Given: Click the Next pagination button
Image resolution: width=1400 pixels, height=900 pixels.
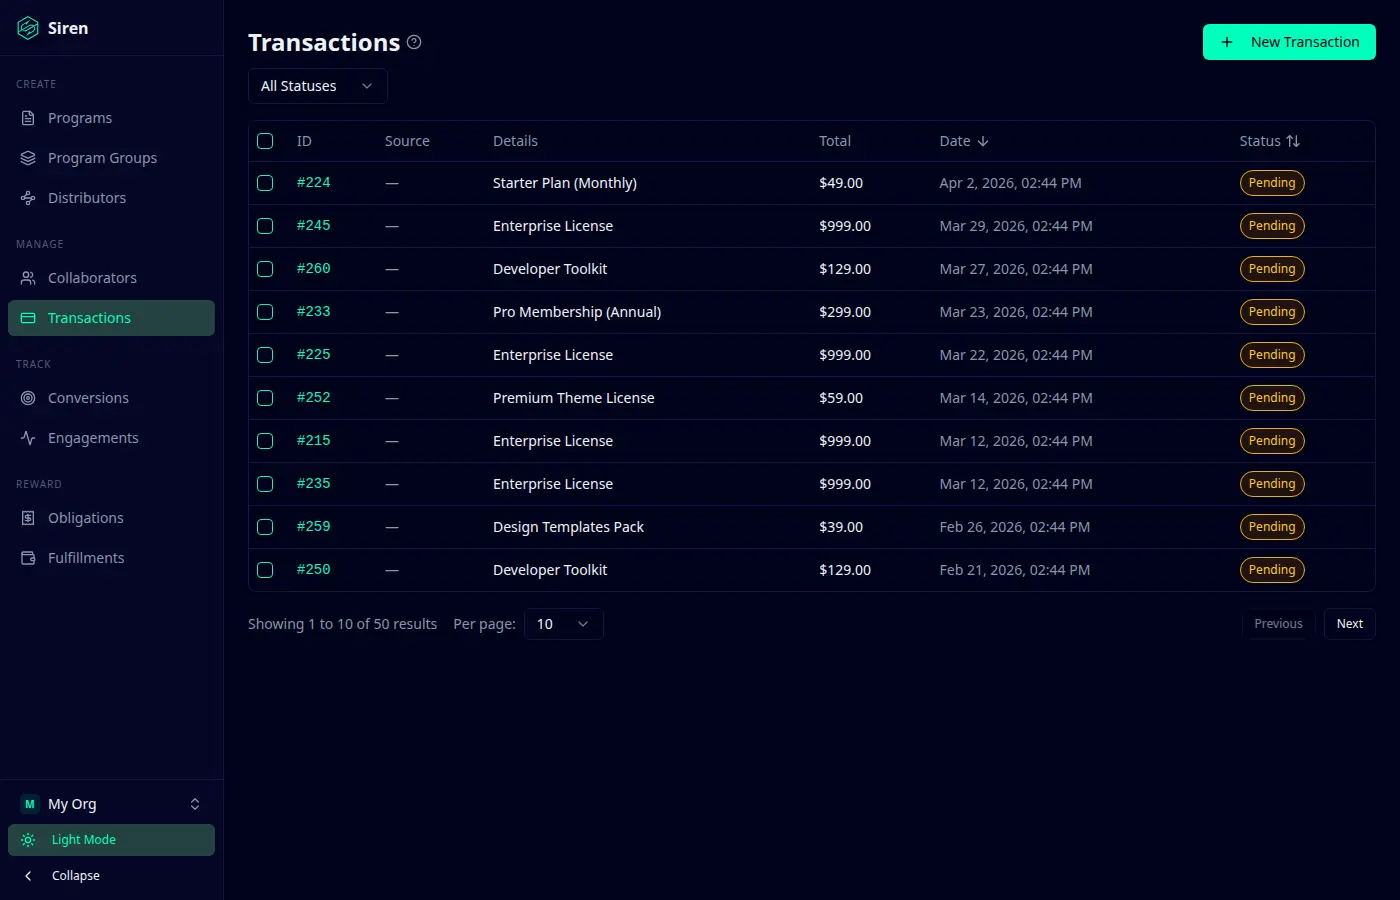Looking at the screenshot, I should coord(1350,624).
